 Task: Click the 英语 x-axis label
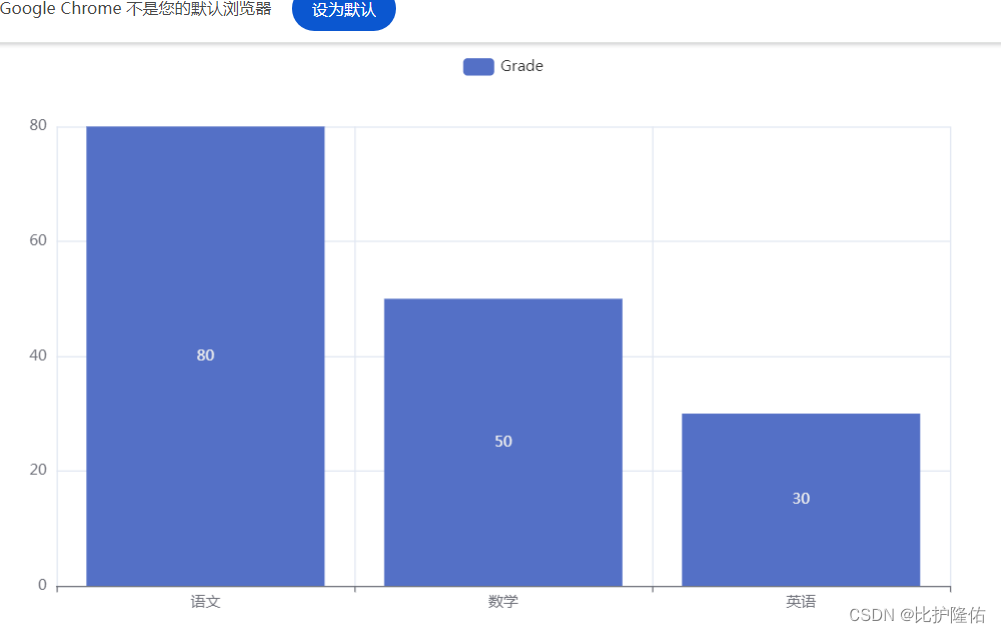point(801,602)
